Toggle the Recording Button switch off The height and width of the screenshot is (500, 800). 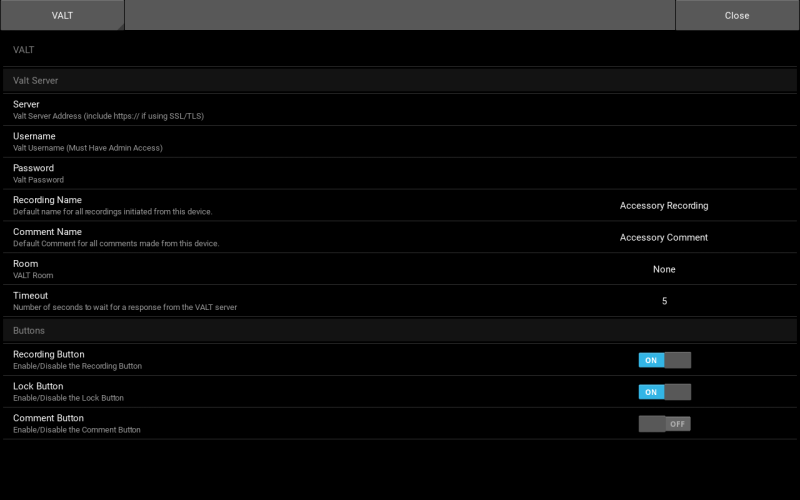coord(665,360)
